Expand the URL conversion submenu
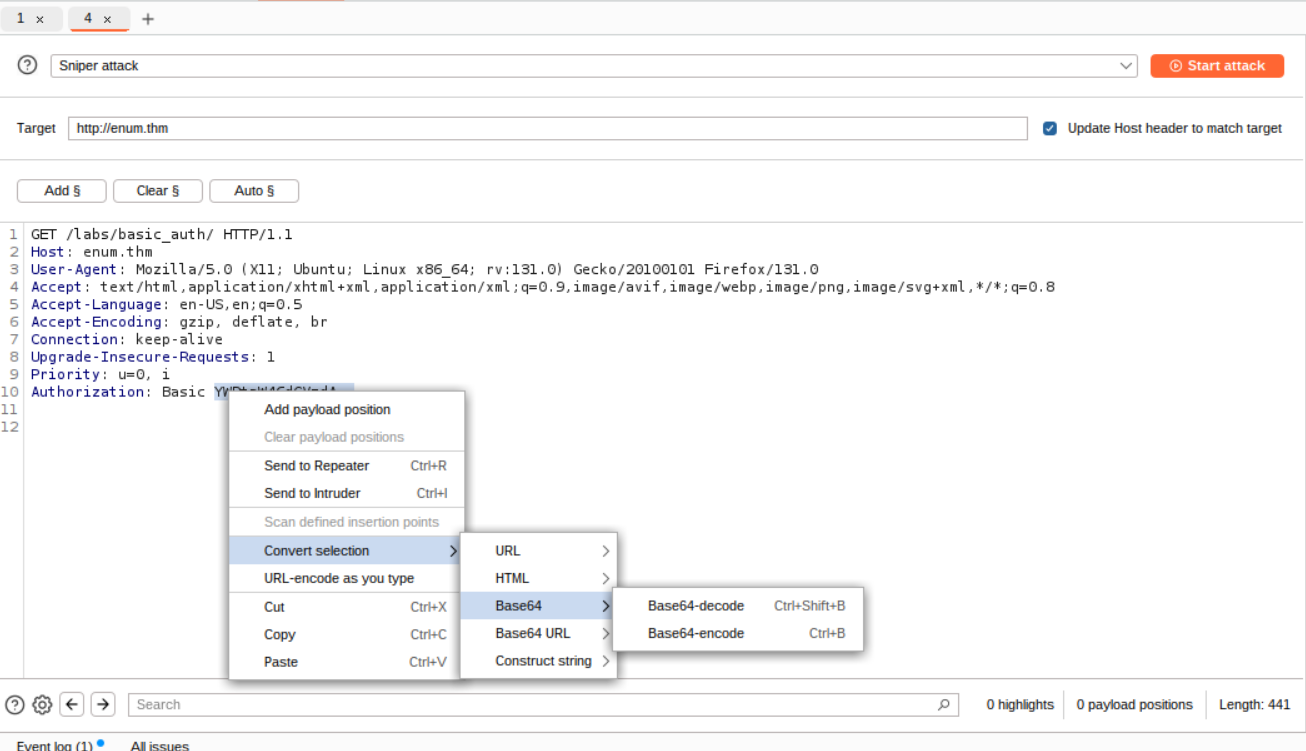Screen dimensions: 1306x751 (x=538, y=551)
